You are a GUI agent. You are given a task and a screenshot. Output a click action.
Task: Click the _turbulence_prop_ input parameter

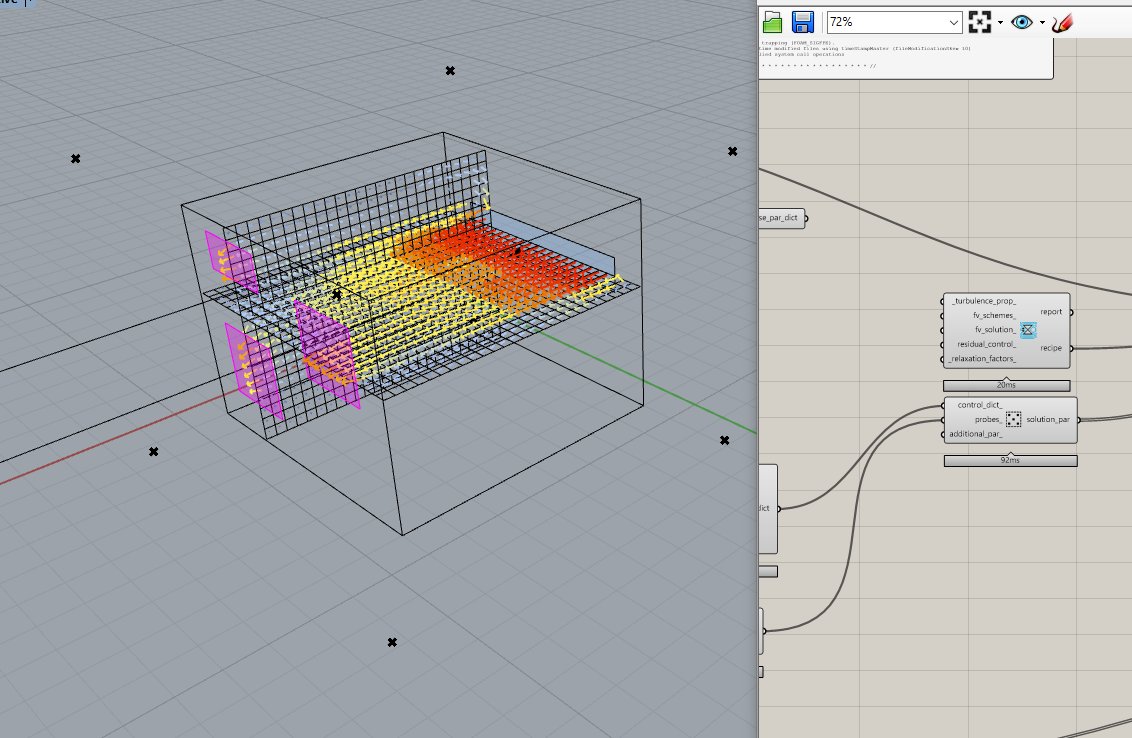pos(983,300)
